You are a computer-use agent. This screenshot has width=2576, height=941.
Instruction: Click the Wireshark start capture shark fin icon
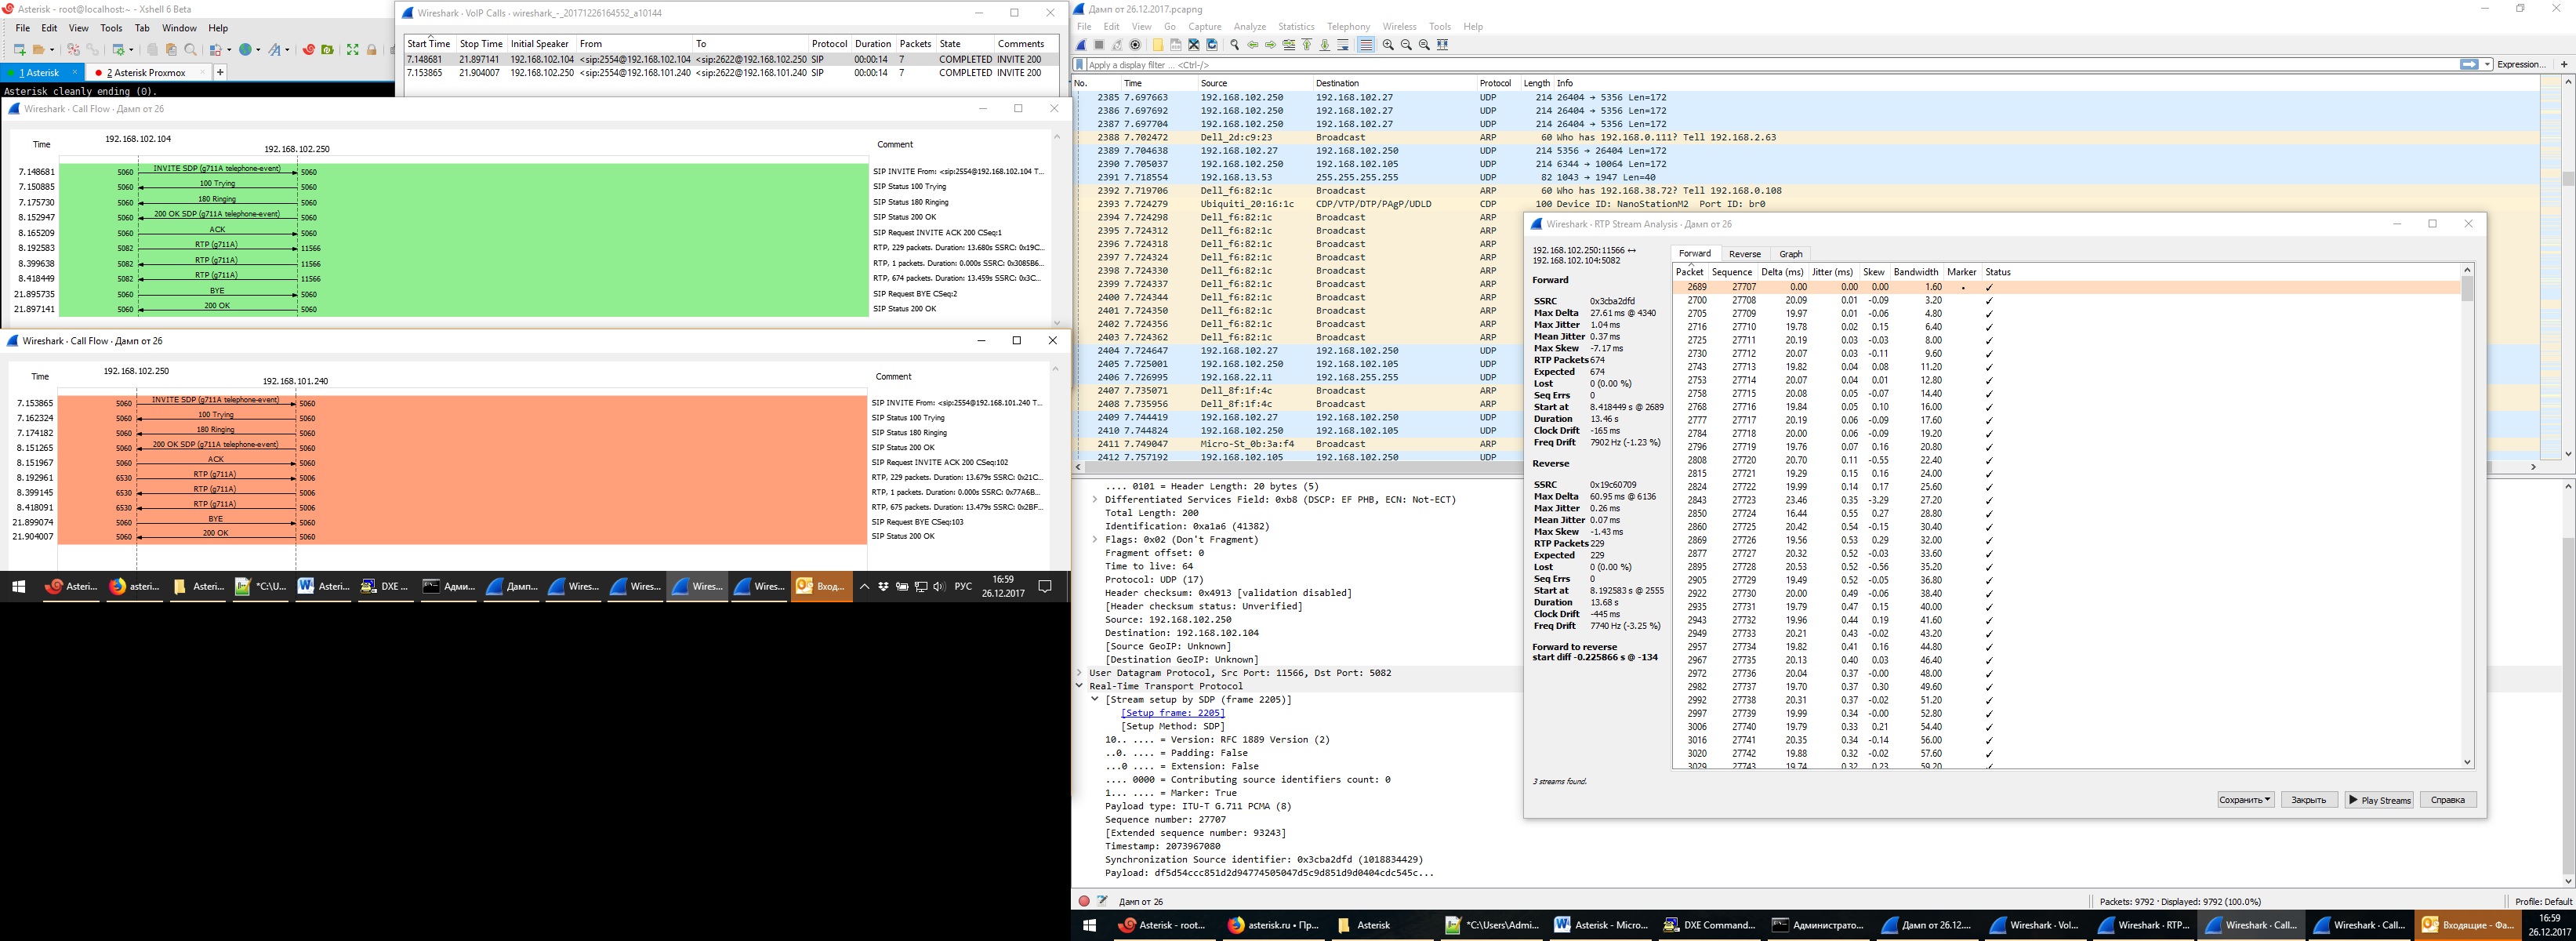pyautogui.click(x=1081, y=45)
